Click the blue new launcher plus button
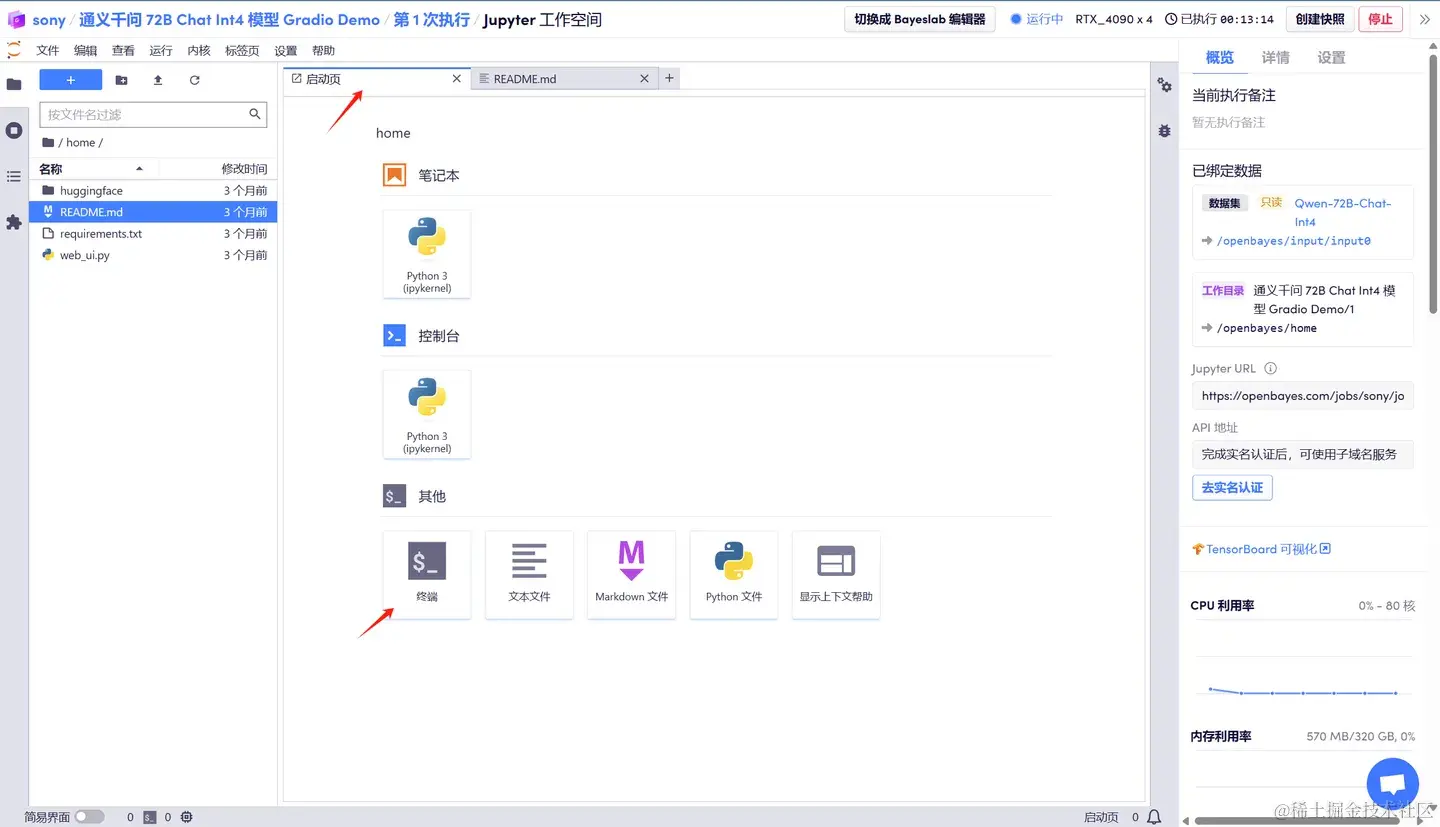Viewport: 1440px width, 827px height. (71, 80)
